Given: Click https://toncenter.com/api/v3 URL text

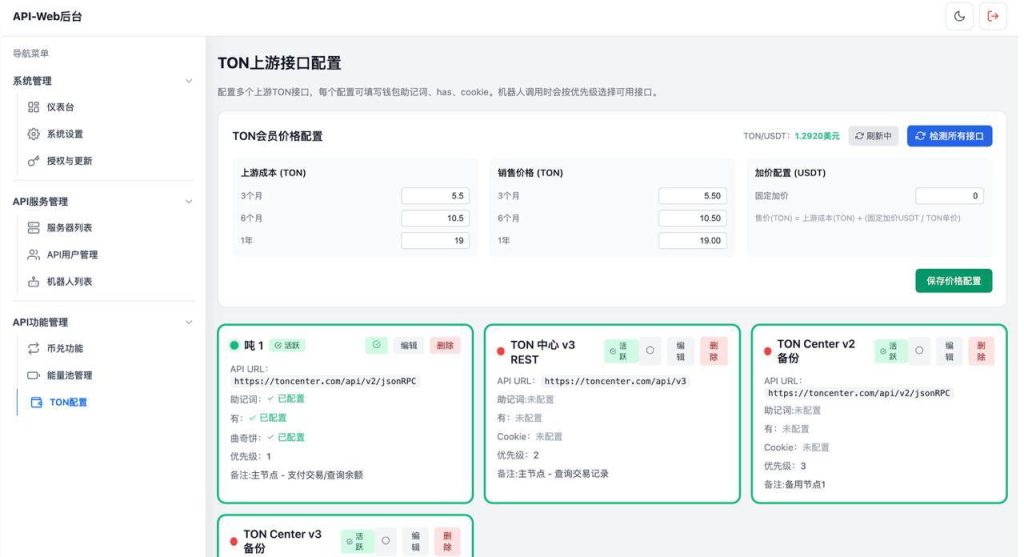Looking at the screenshot, I should [615, 381].
